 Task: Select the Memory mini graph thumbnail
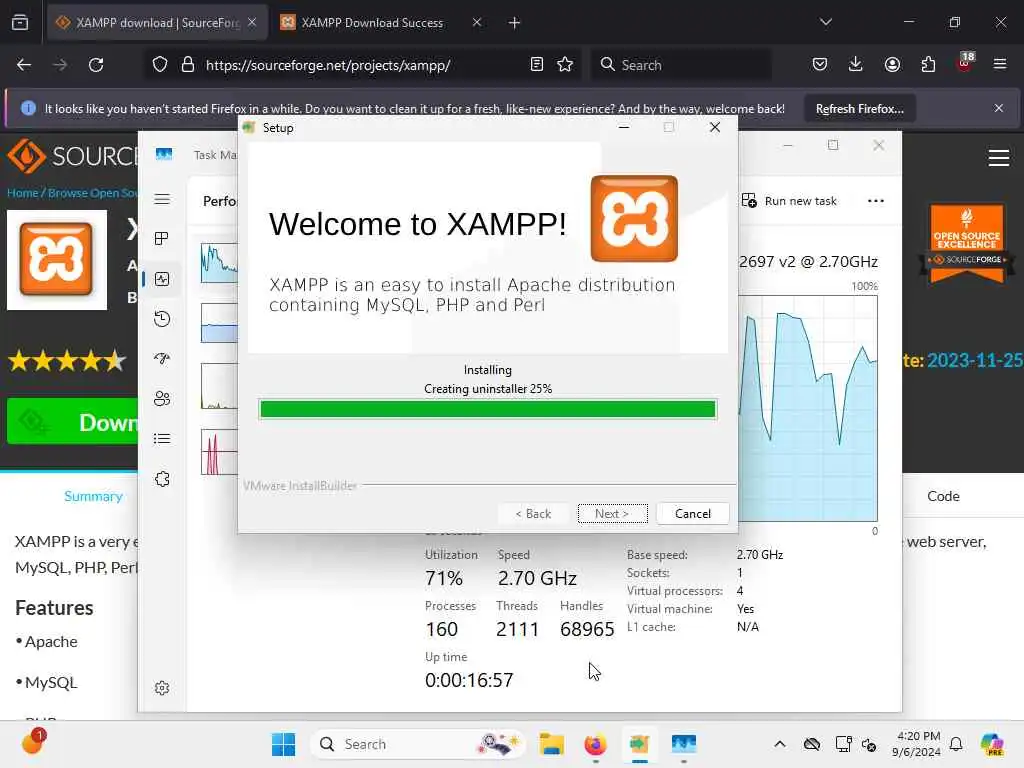[219, 323]
